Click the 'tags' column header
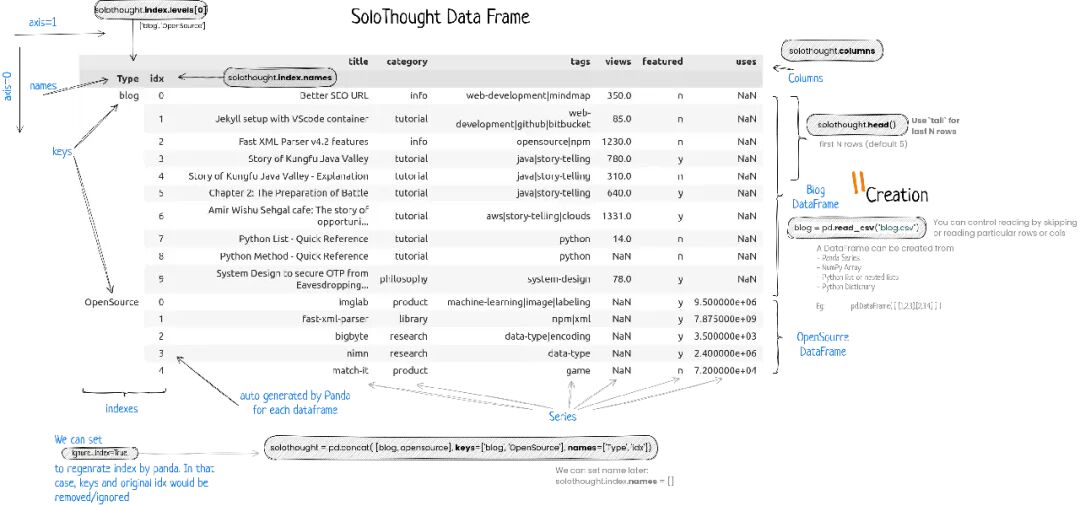Screen dimensions: 1080x506 click(581, 61)
